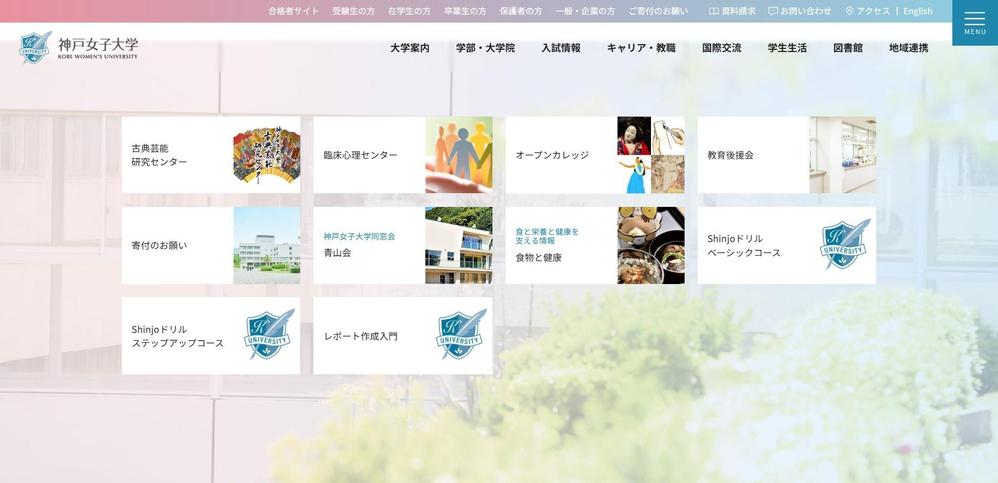Select the キャリア・教職 menu item
The height and width of the screenshot is (483, 998).
point(641,48)
